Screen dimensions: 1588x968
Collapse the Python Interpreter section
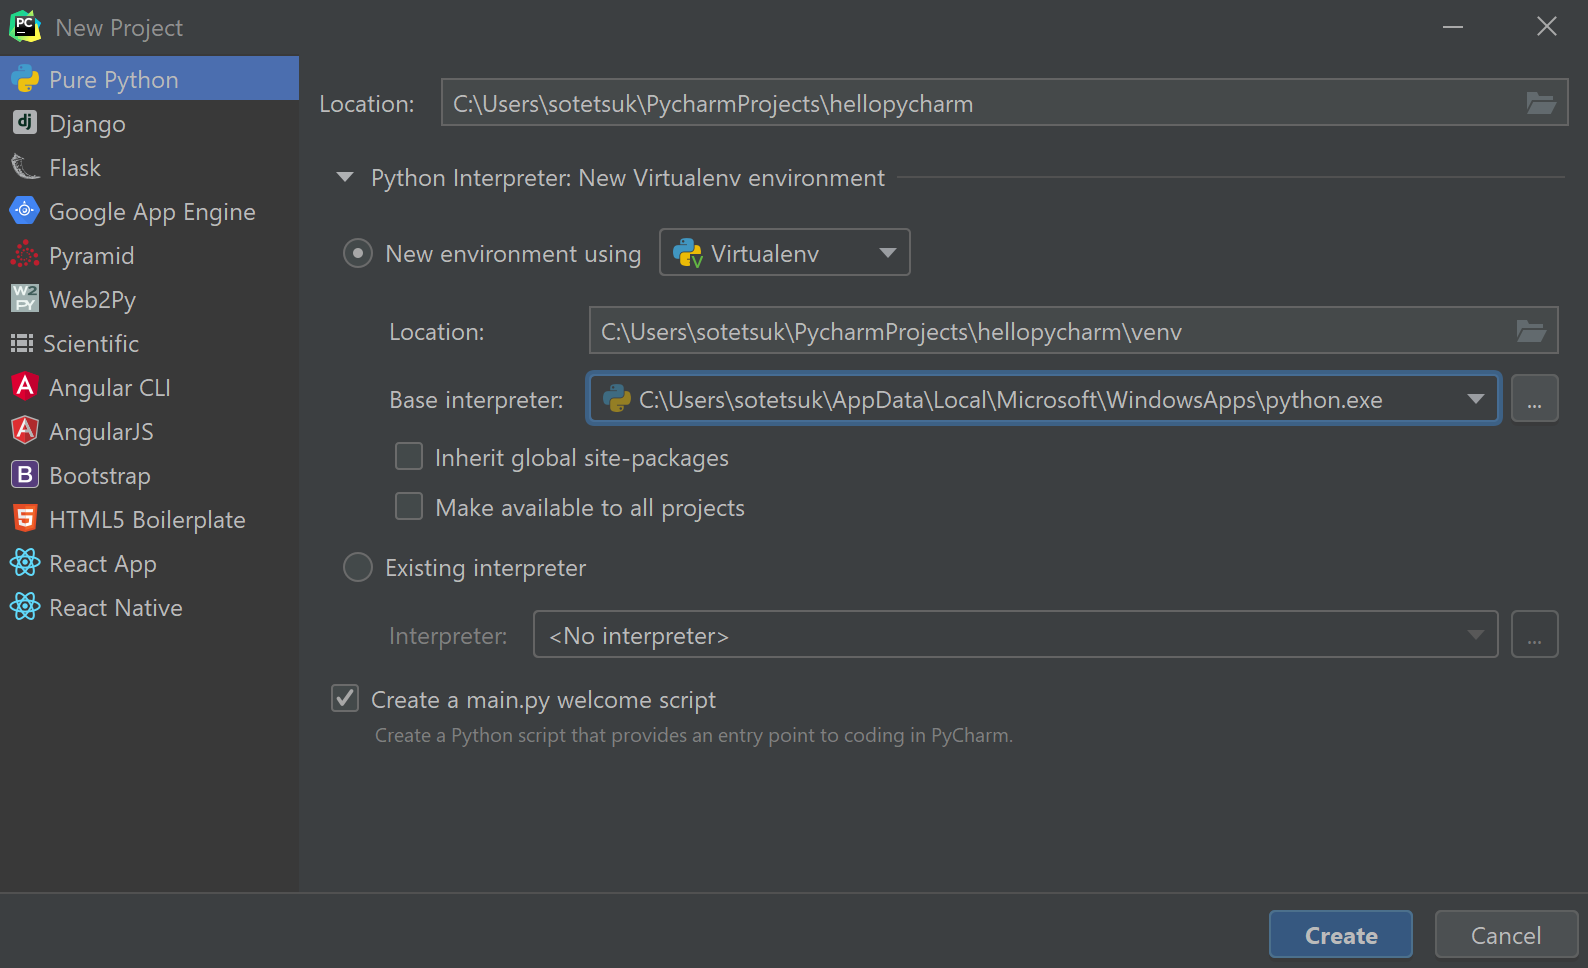(x=345, y=177)
